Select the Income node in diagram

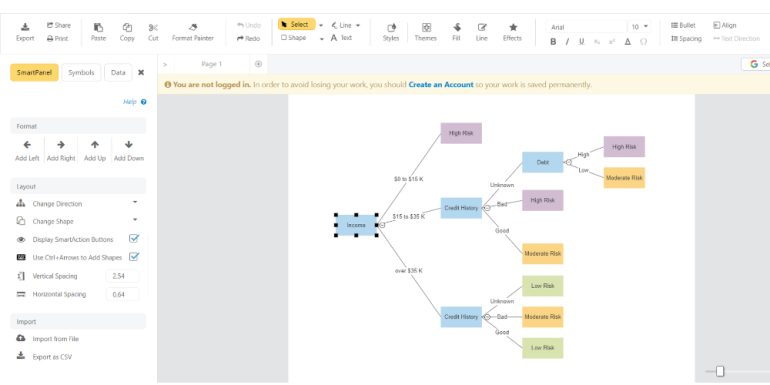pos(356,225)
